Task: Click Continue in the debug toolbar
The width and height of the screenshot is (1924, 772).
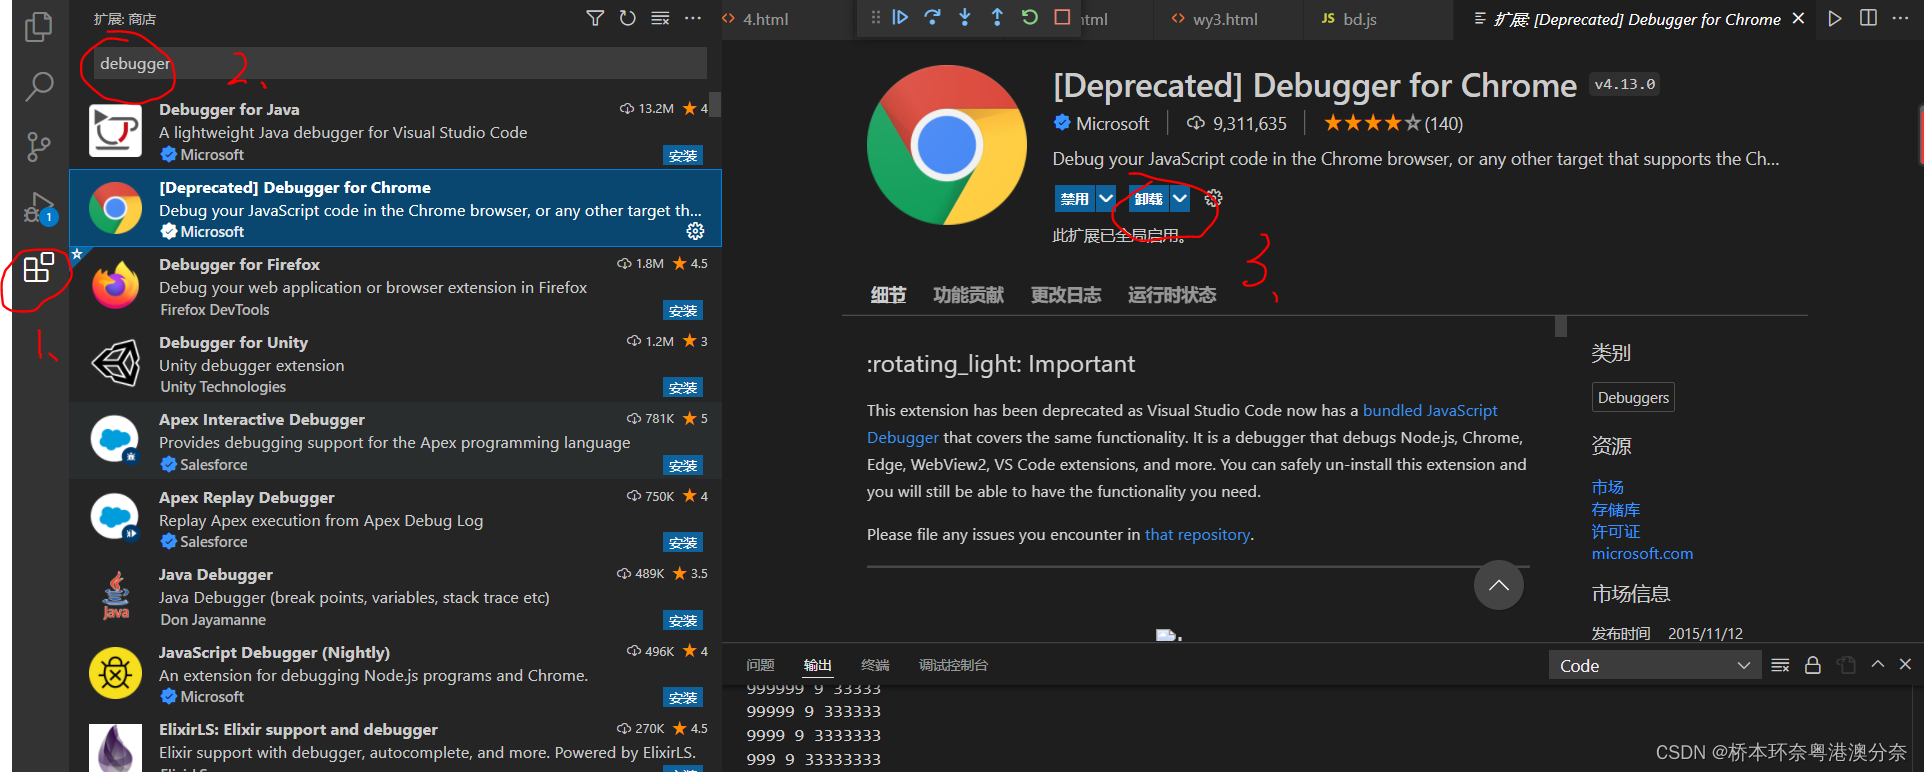Action: (900, 17)
